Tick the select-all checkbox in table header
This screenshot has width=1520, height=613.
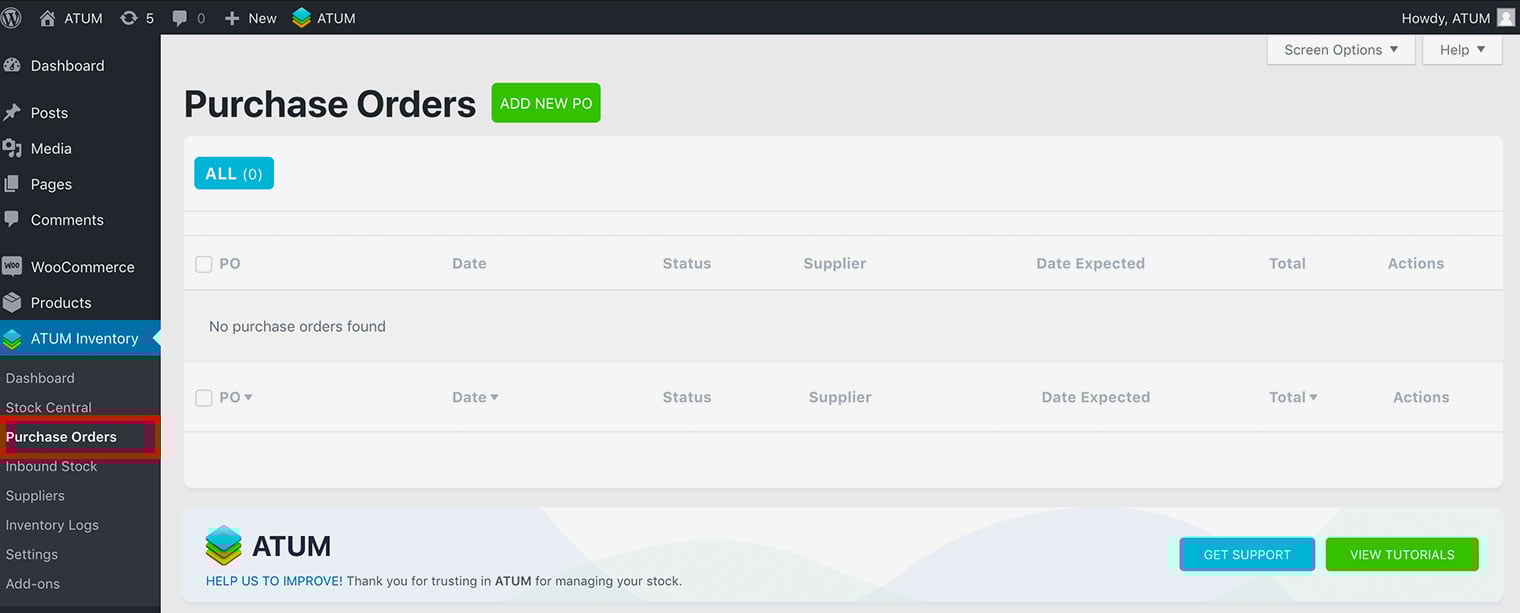(204, 264)
